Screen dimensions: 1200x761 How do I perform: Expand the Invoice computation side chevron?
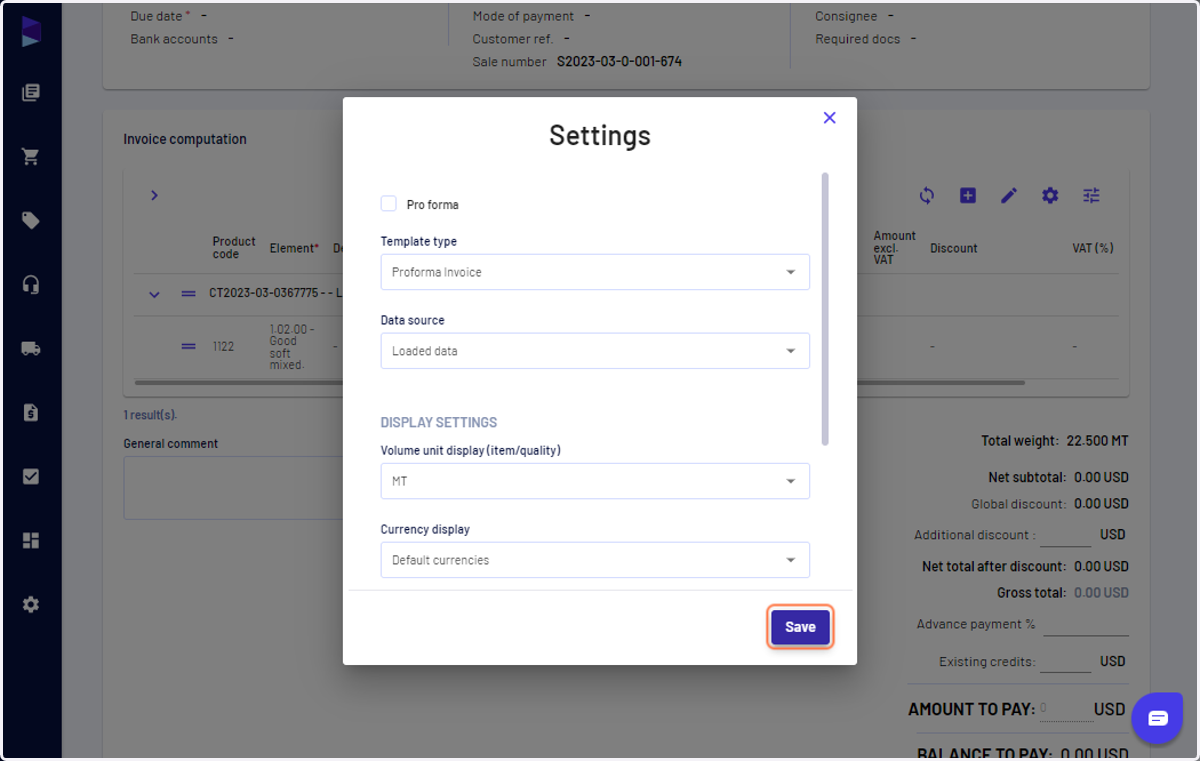click(154, 195)
